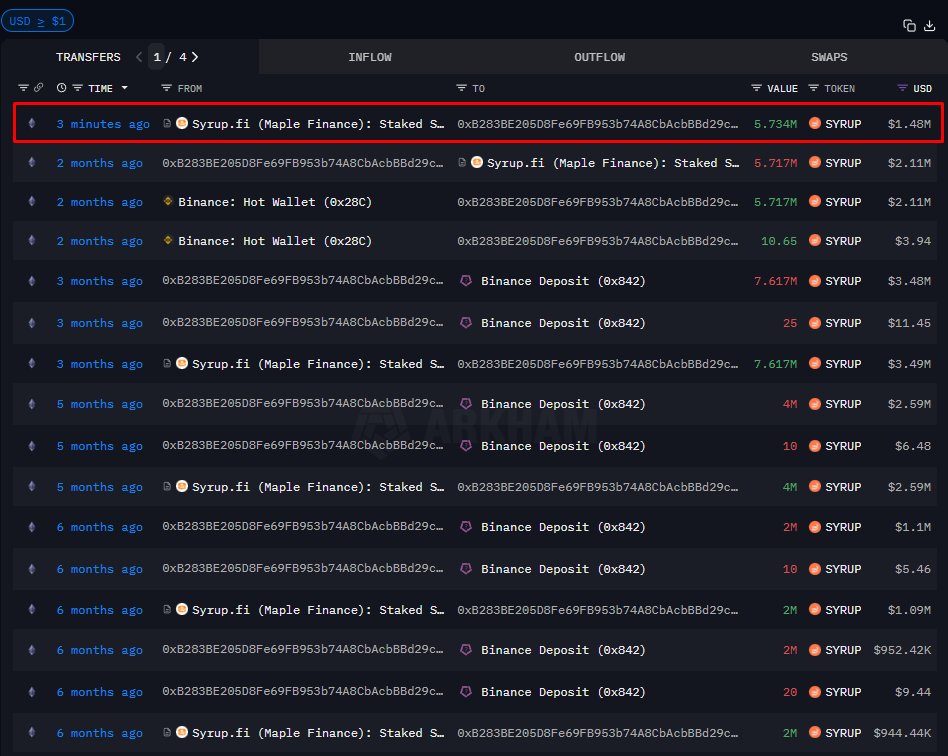Click Binance logo in the $3.94 row

click(168, 240)
